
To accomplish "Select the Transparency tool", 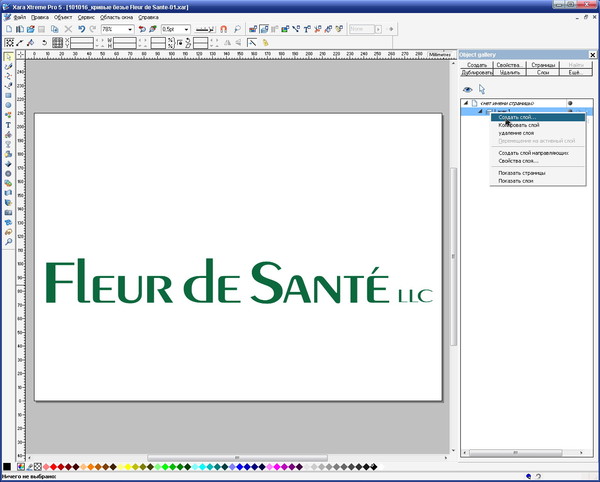I will [x=8, y=144].
